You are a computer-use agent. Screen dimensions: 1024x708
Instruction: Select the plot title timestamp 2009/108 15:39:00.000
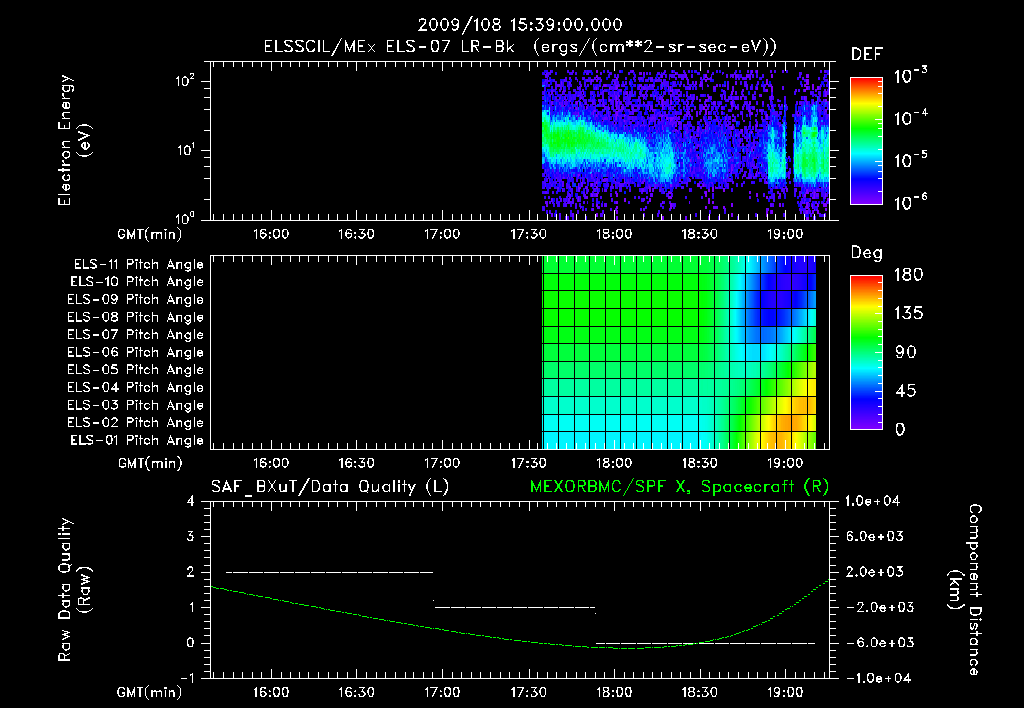(x=520, y=25)
